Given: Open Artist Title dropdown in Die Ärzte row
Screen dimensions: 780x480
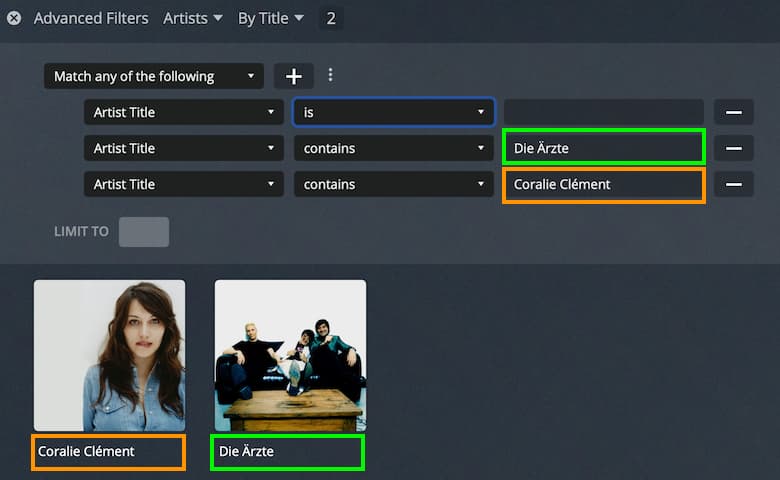Looking at the screenshot, I should tap(184, 148).
